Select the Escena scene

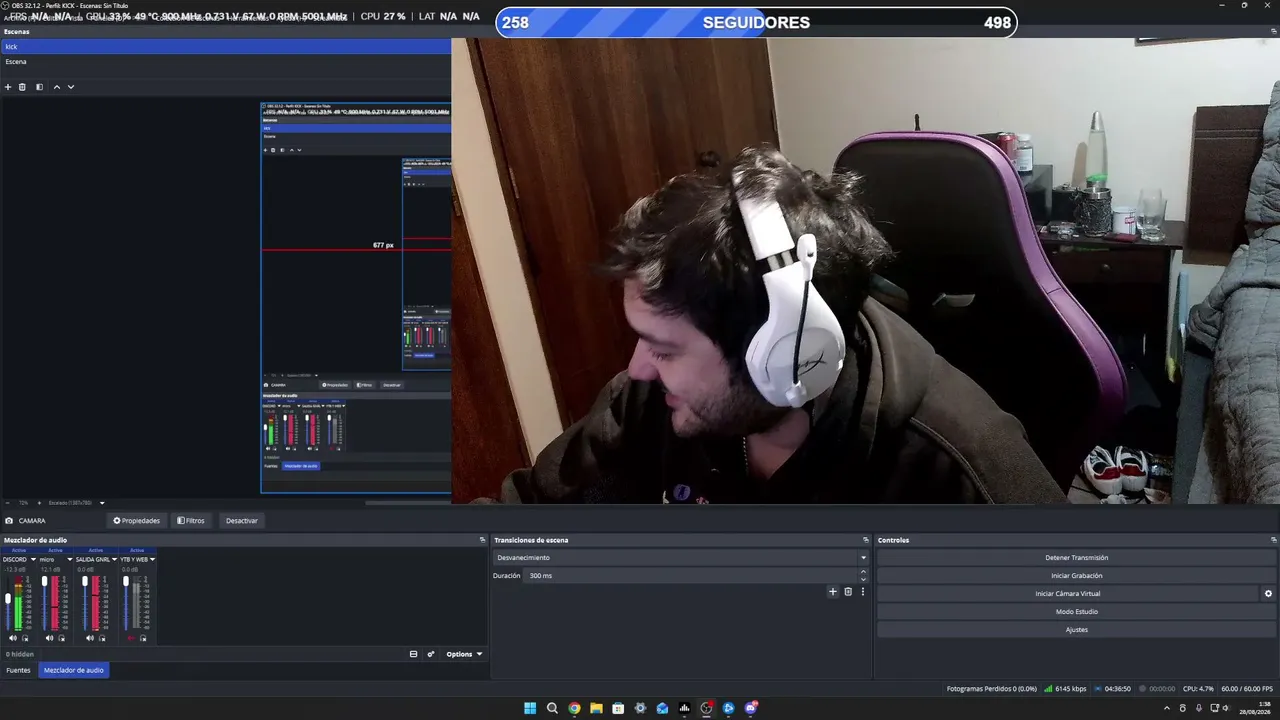pos(225,62)
